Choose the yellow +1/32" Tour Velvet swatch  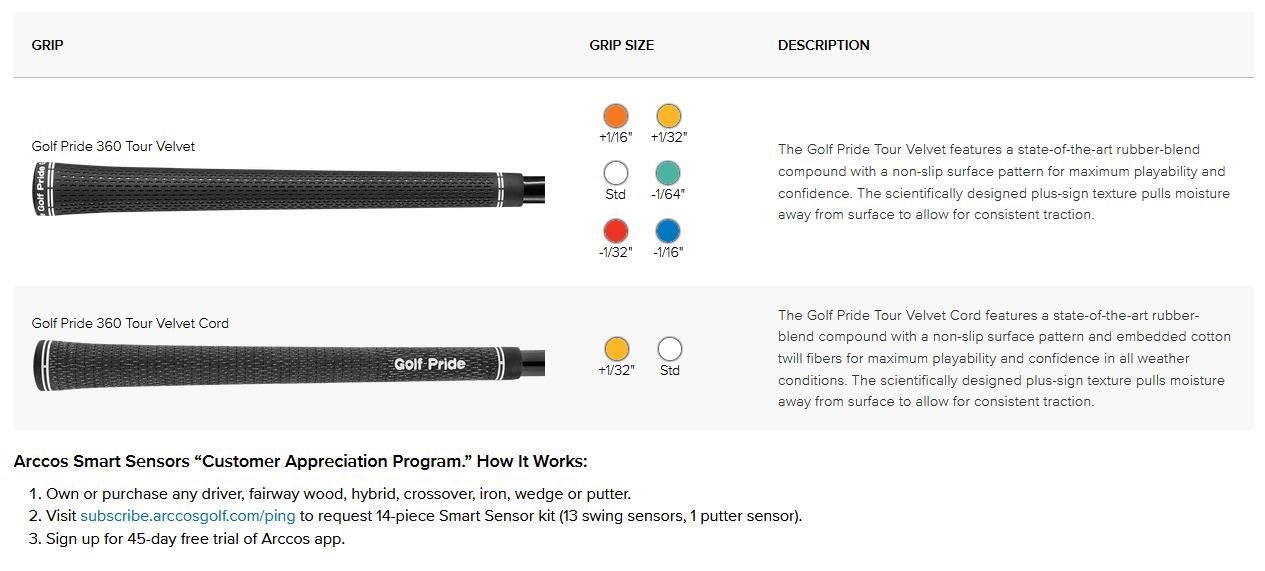click(668, 116)
